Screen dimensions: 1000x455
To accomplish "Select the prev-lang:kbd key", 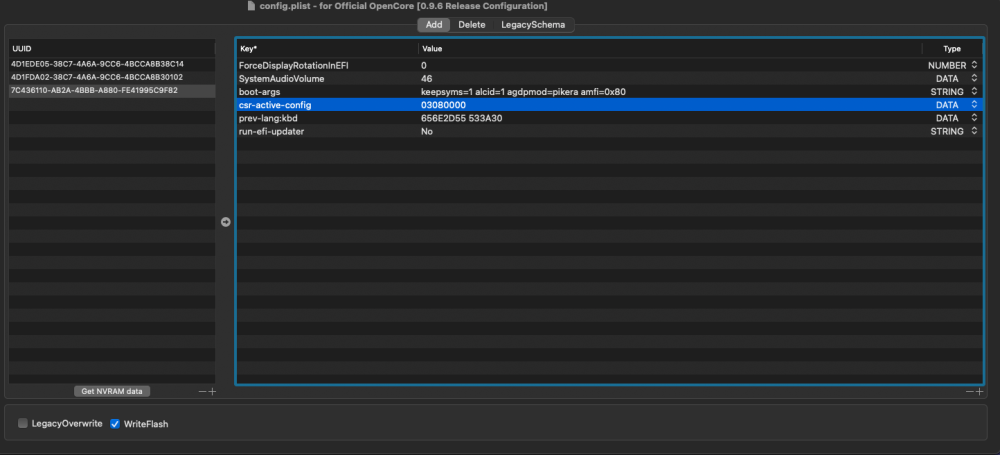I will click(268, 118).
